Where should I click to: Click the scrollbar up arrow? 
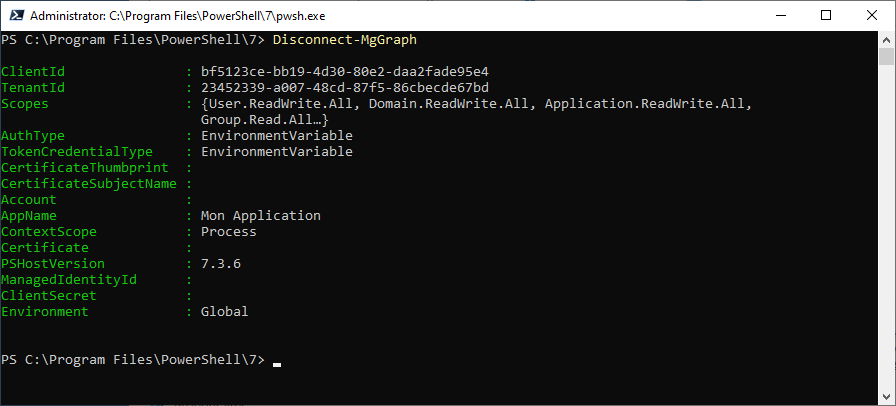(x=886, y=39)
